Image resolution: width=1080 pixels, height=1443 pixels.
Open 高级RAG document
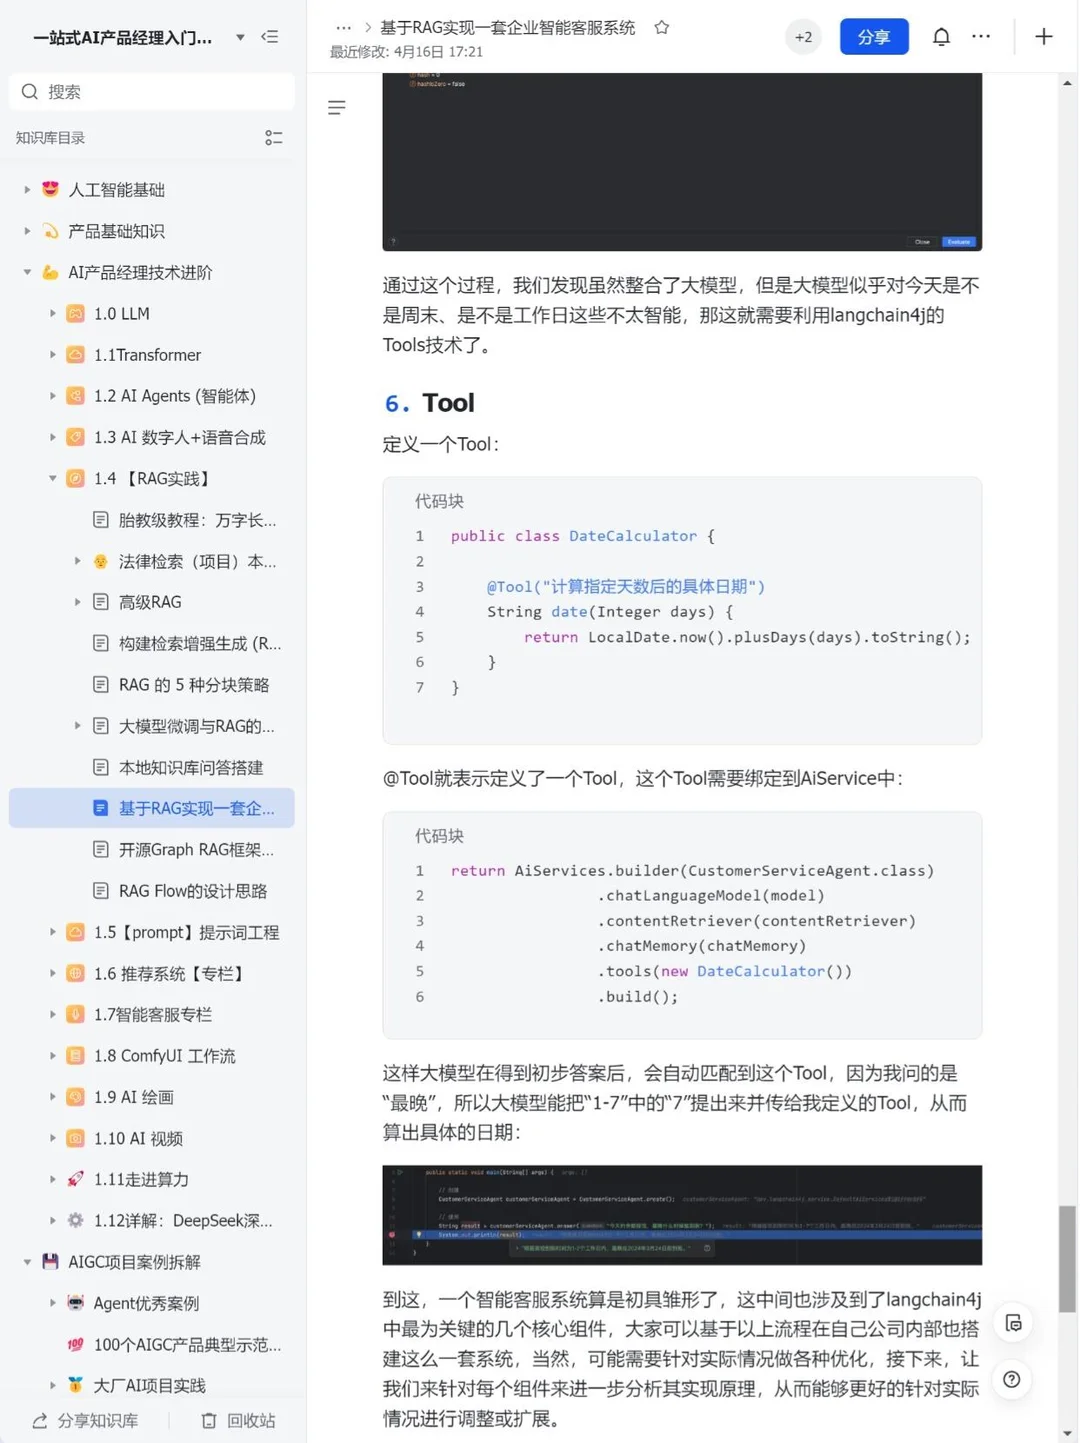pos(152,602)
